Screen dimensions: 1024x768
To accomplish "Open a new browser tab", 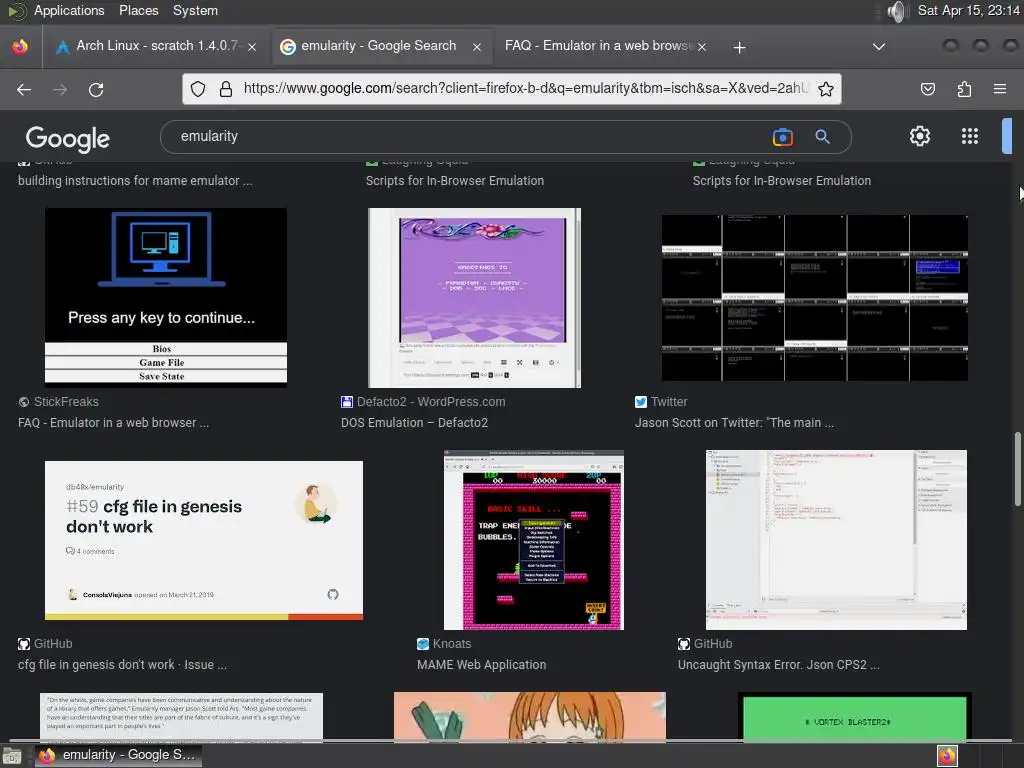I will click(x=739, y=47).
